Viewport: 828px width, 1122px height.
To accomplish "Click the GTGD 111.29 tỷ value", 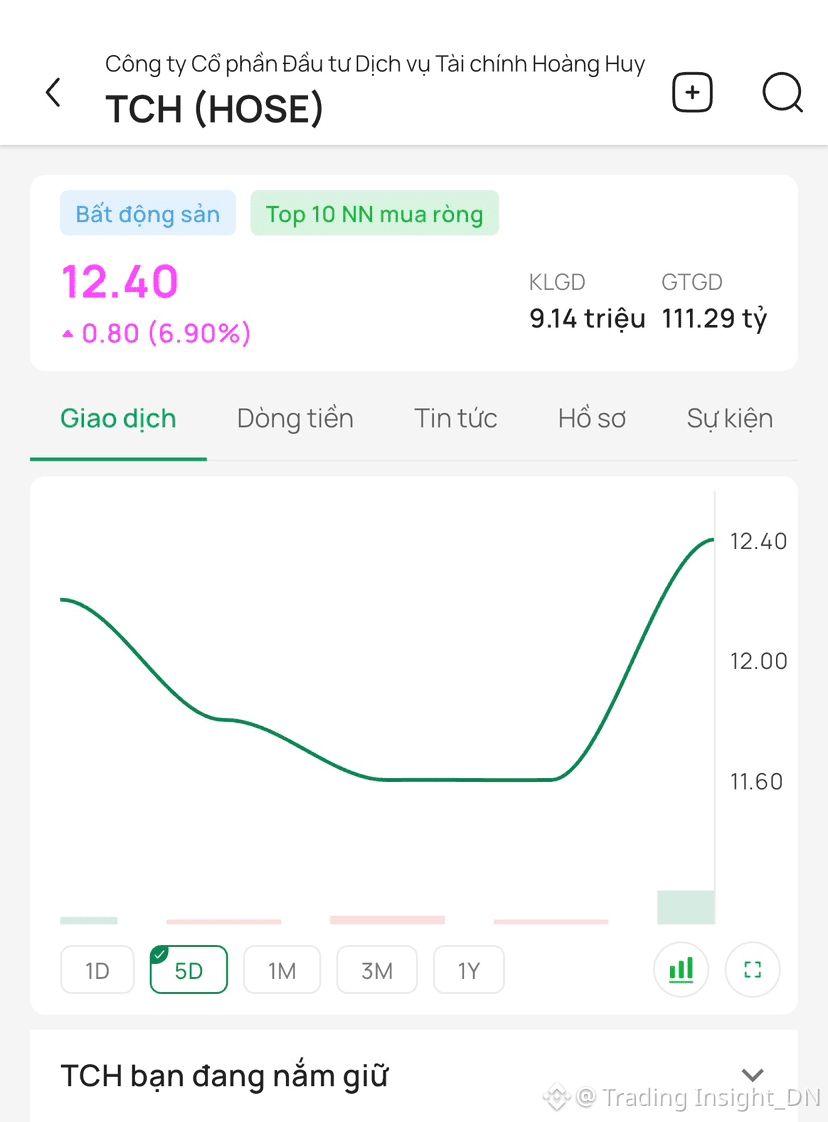I will pyautogui.click(x=713, y=318).
